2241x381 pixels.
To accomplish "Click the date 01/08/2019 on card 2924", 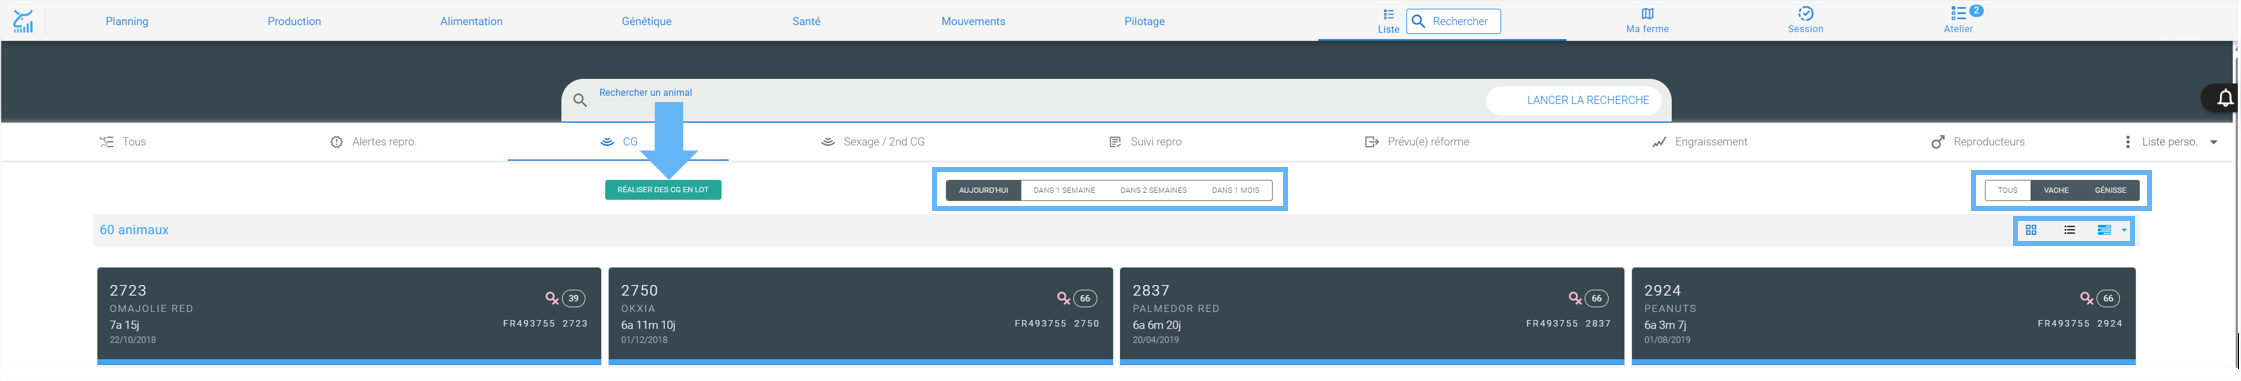I will pos(1667,340).
